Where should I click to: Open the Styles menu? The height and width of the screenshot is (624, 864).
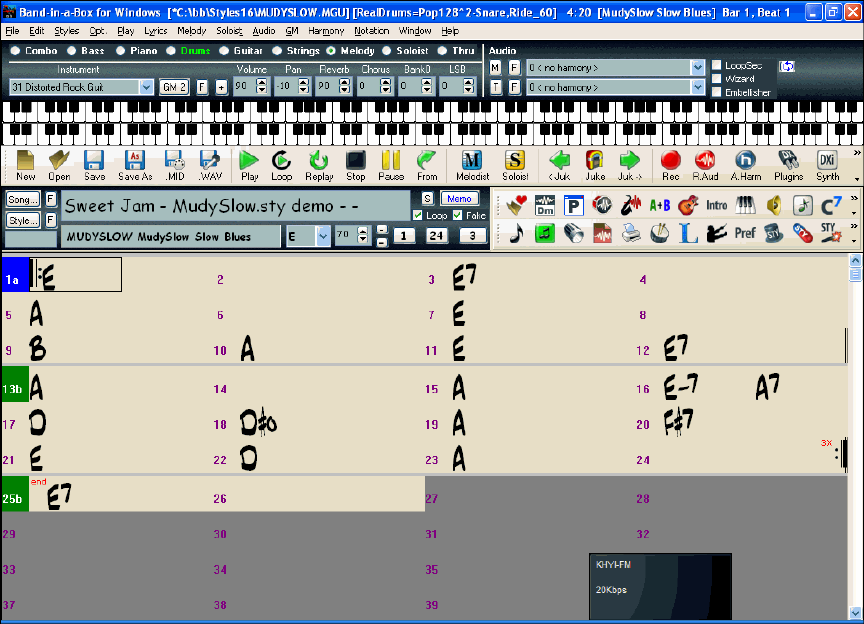click(x=66, y=31)
